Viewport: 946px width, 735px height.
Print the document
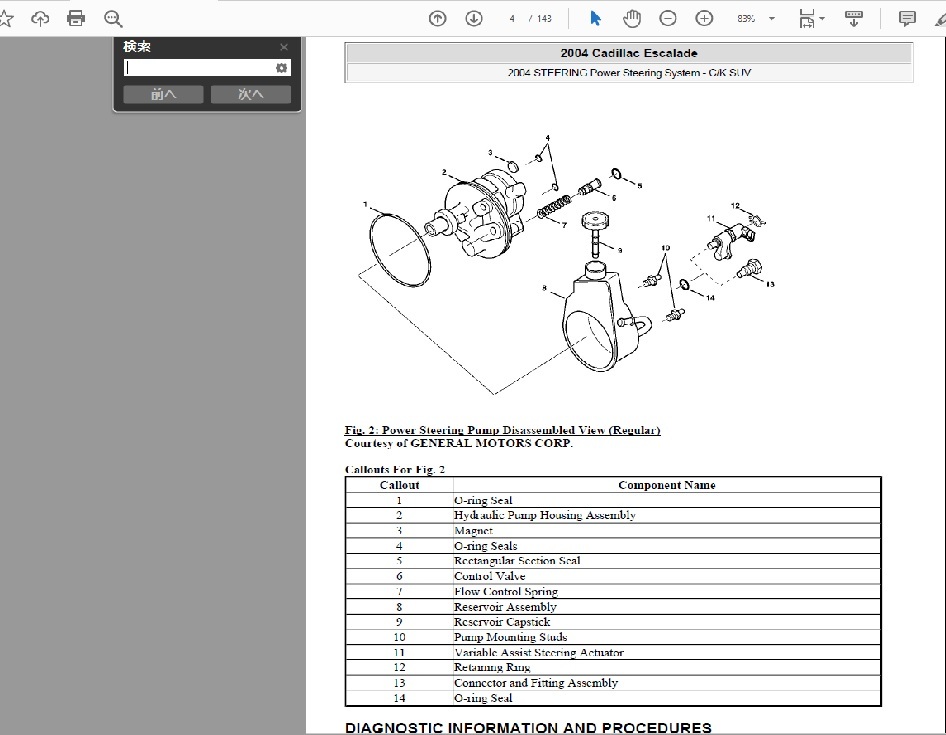pyautogui.click(x=76, y=19)
